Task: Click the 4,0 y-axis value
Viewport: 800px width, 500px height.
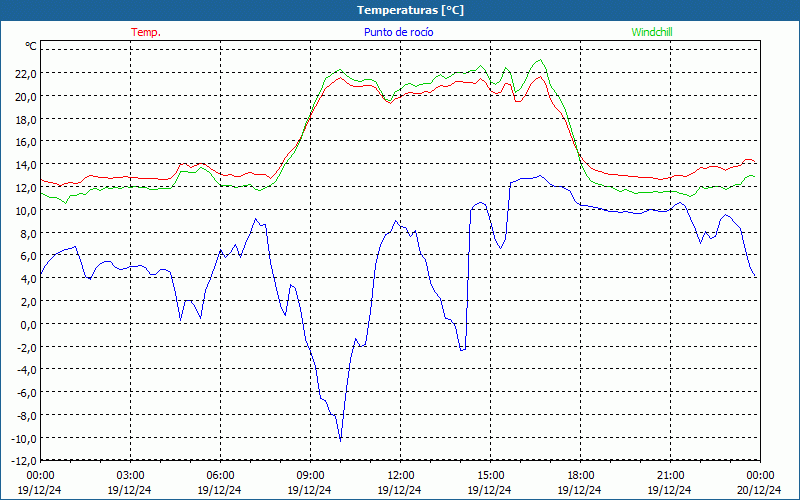Action: [x=28, y=279]
